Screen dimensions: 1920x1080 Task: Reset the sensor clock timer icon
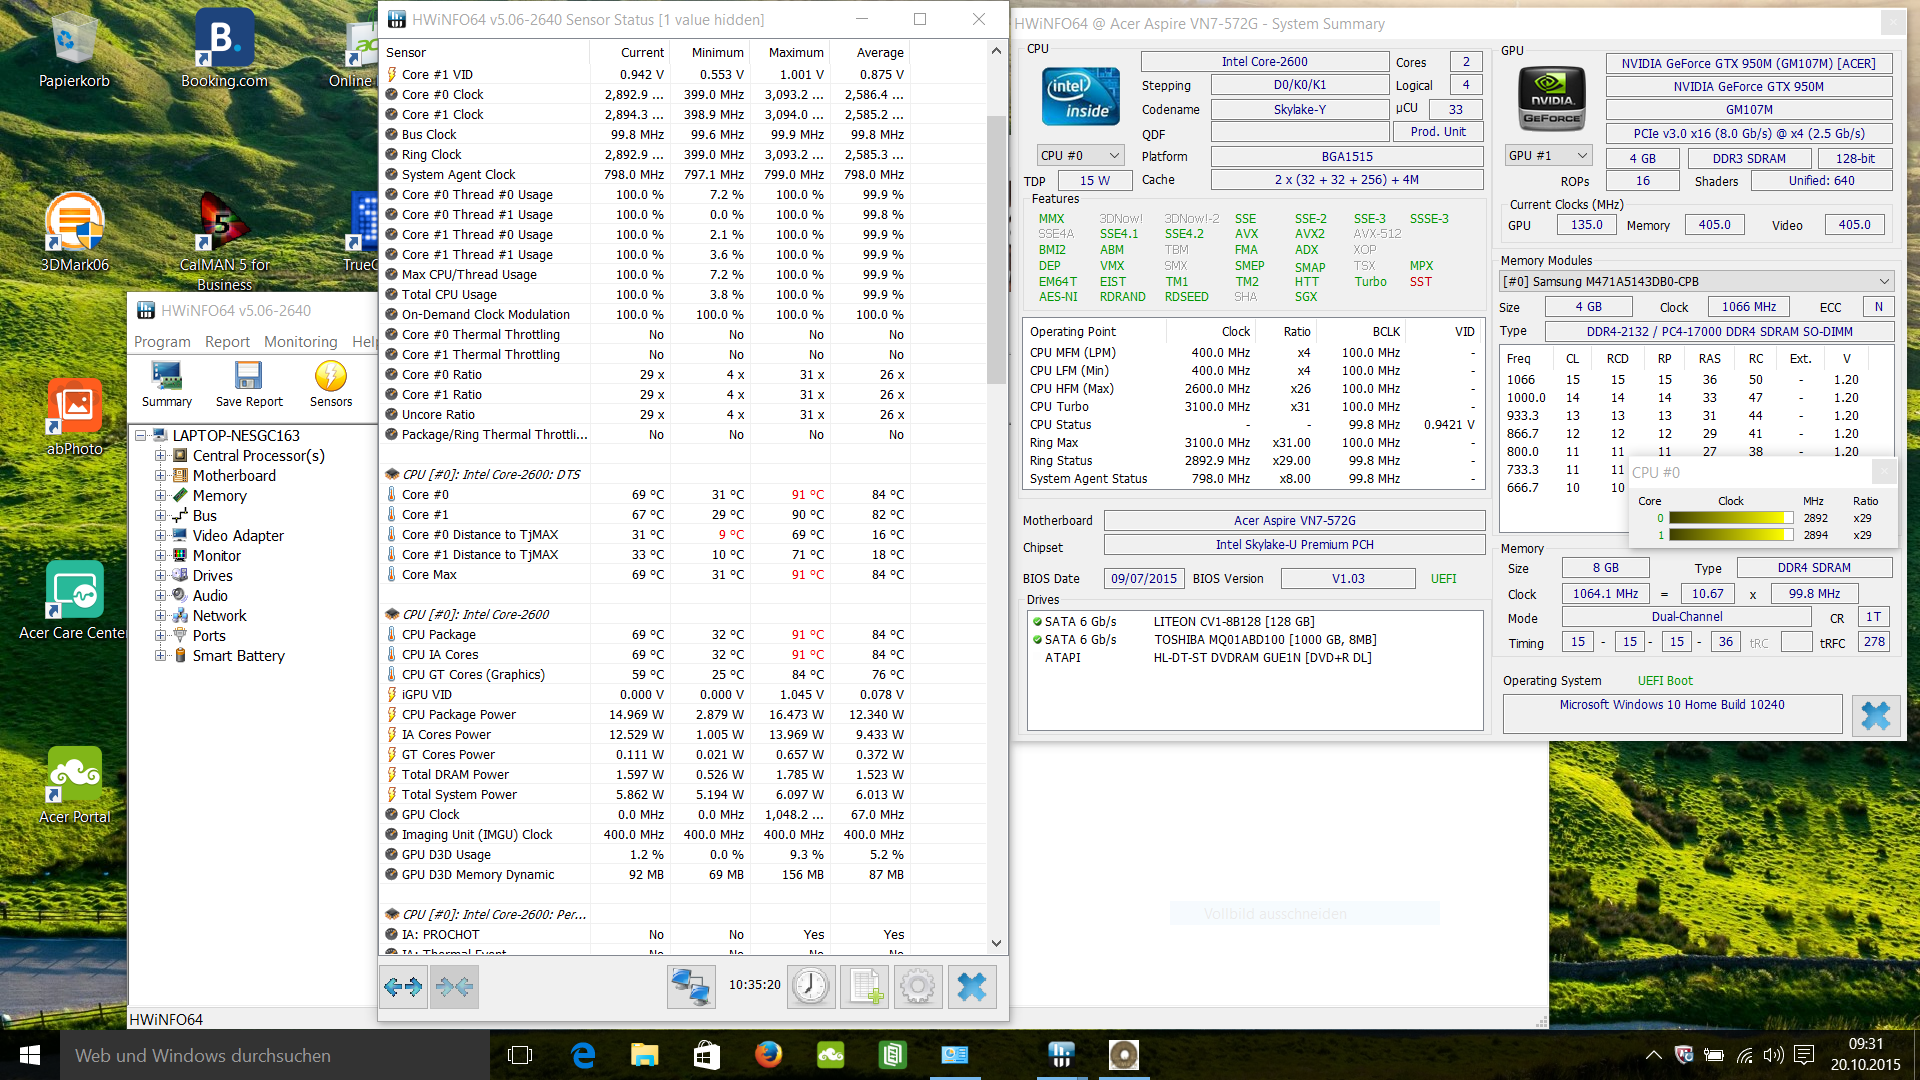click(810, 987)
